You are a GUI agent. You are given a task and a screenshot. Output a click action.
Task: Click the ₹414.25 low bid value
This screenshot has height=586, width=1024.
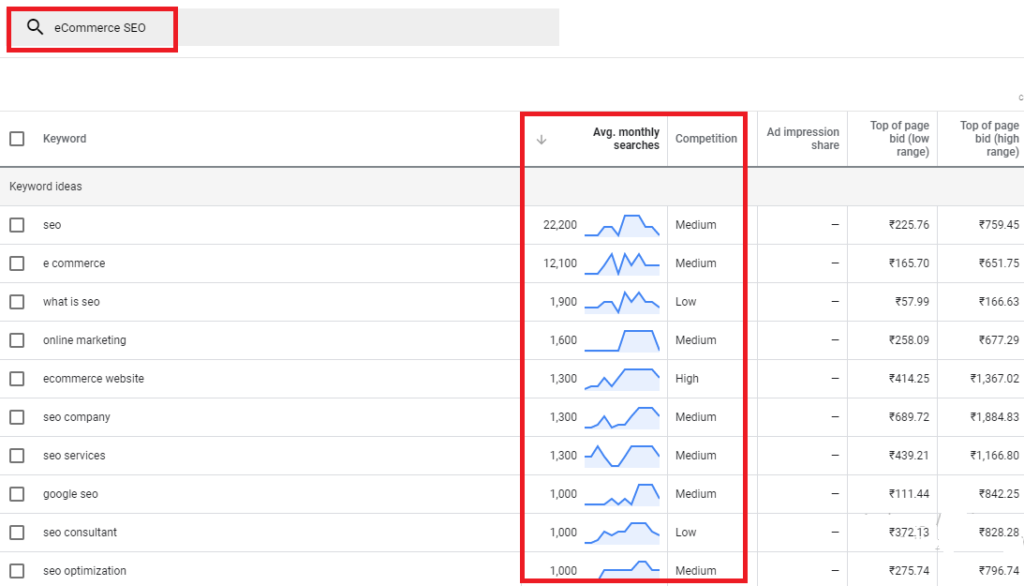pos(908,379)
